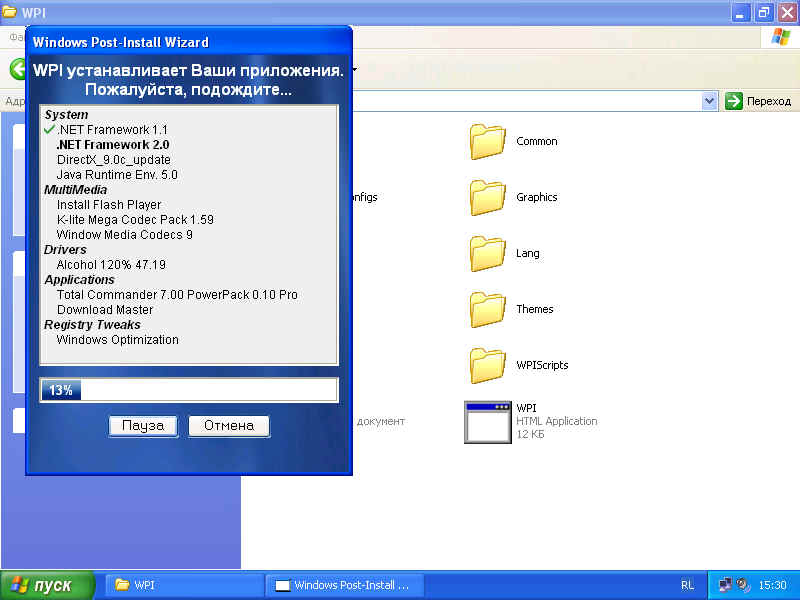Click the green Back arrow in Explorer
Image resolution: width=800 pixels, height=600 pixels.
point(17,69)
